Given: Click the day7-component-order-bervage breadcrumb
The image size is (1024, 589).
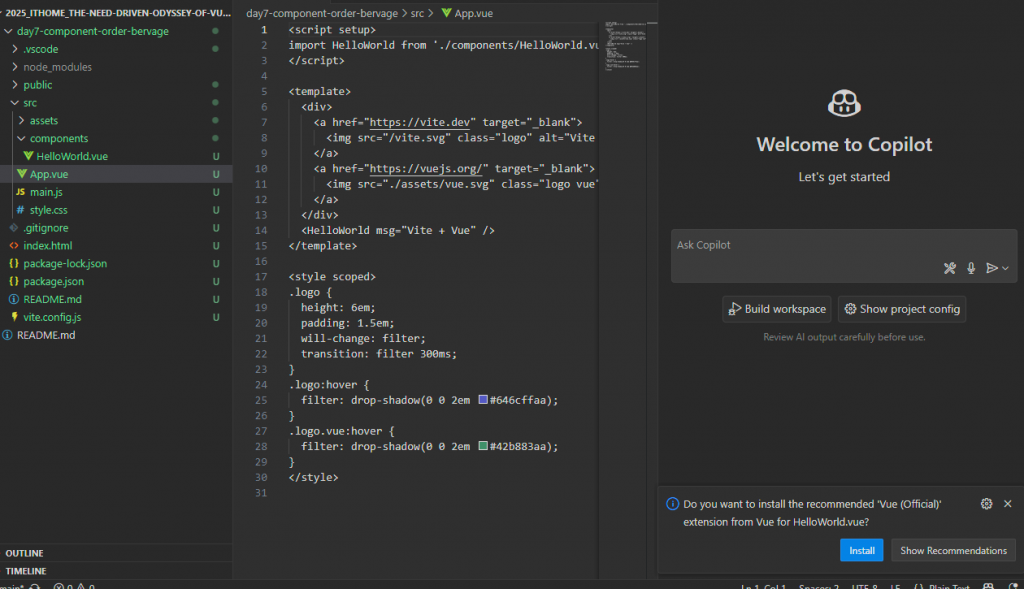Looking at the screenshot, I should [322, 13].
